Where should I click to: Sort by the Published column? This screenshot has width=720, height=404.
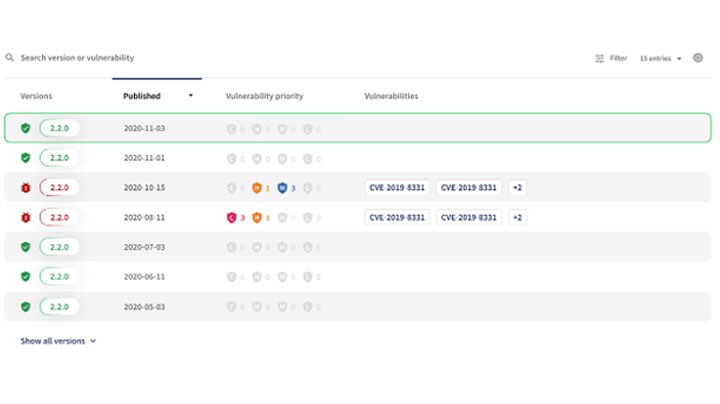(x=142, y=96)
